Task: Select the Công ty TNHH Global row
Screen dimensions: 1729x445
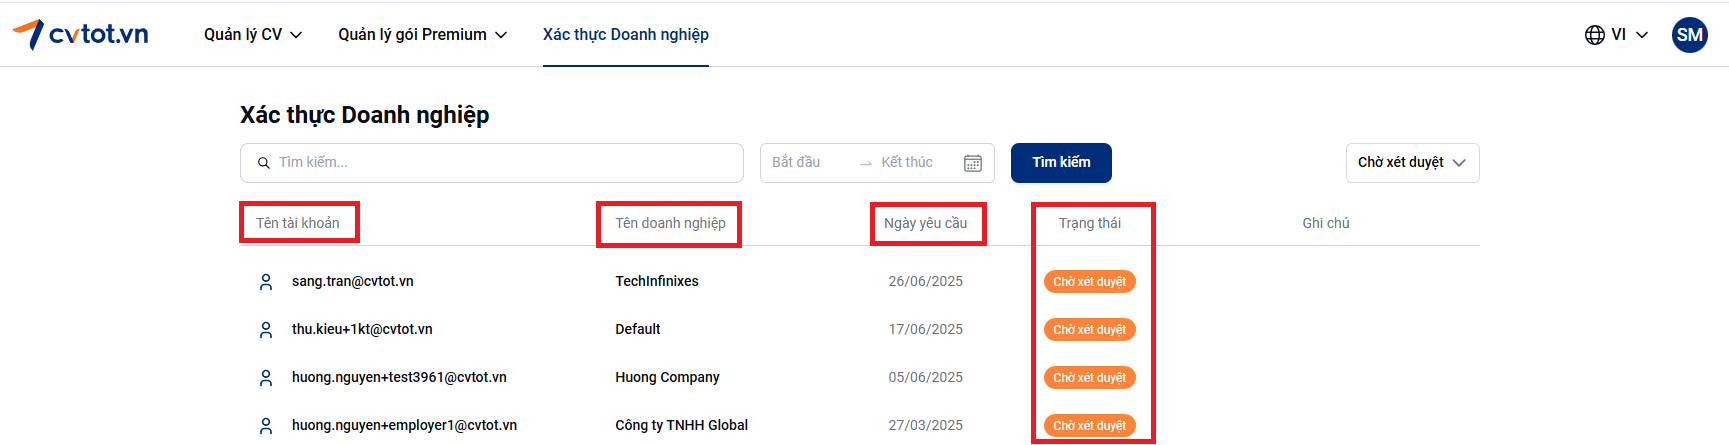Action: pos(681,426)
